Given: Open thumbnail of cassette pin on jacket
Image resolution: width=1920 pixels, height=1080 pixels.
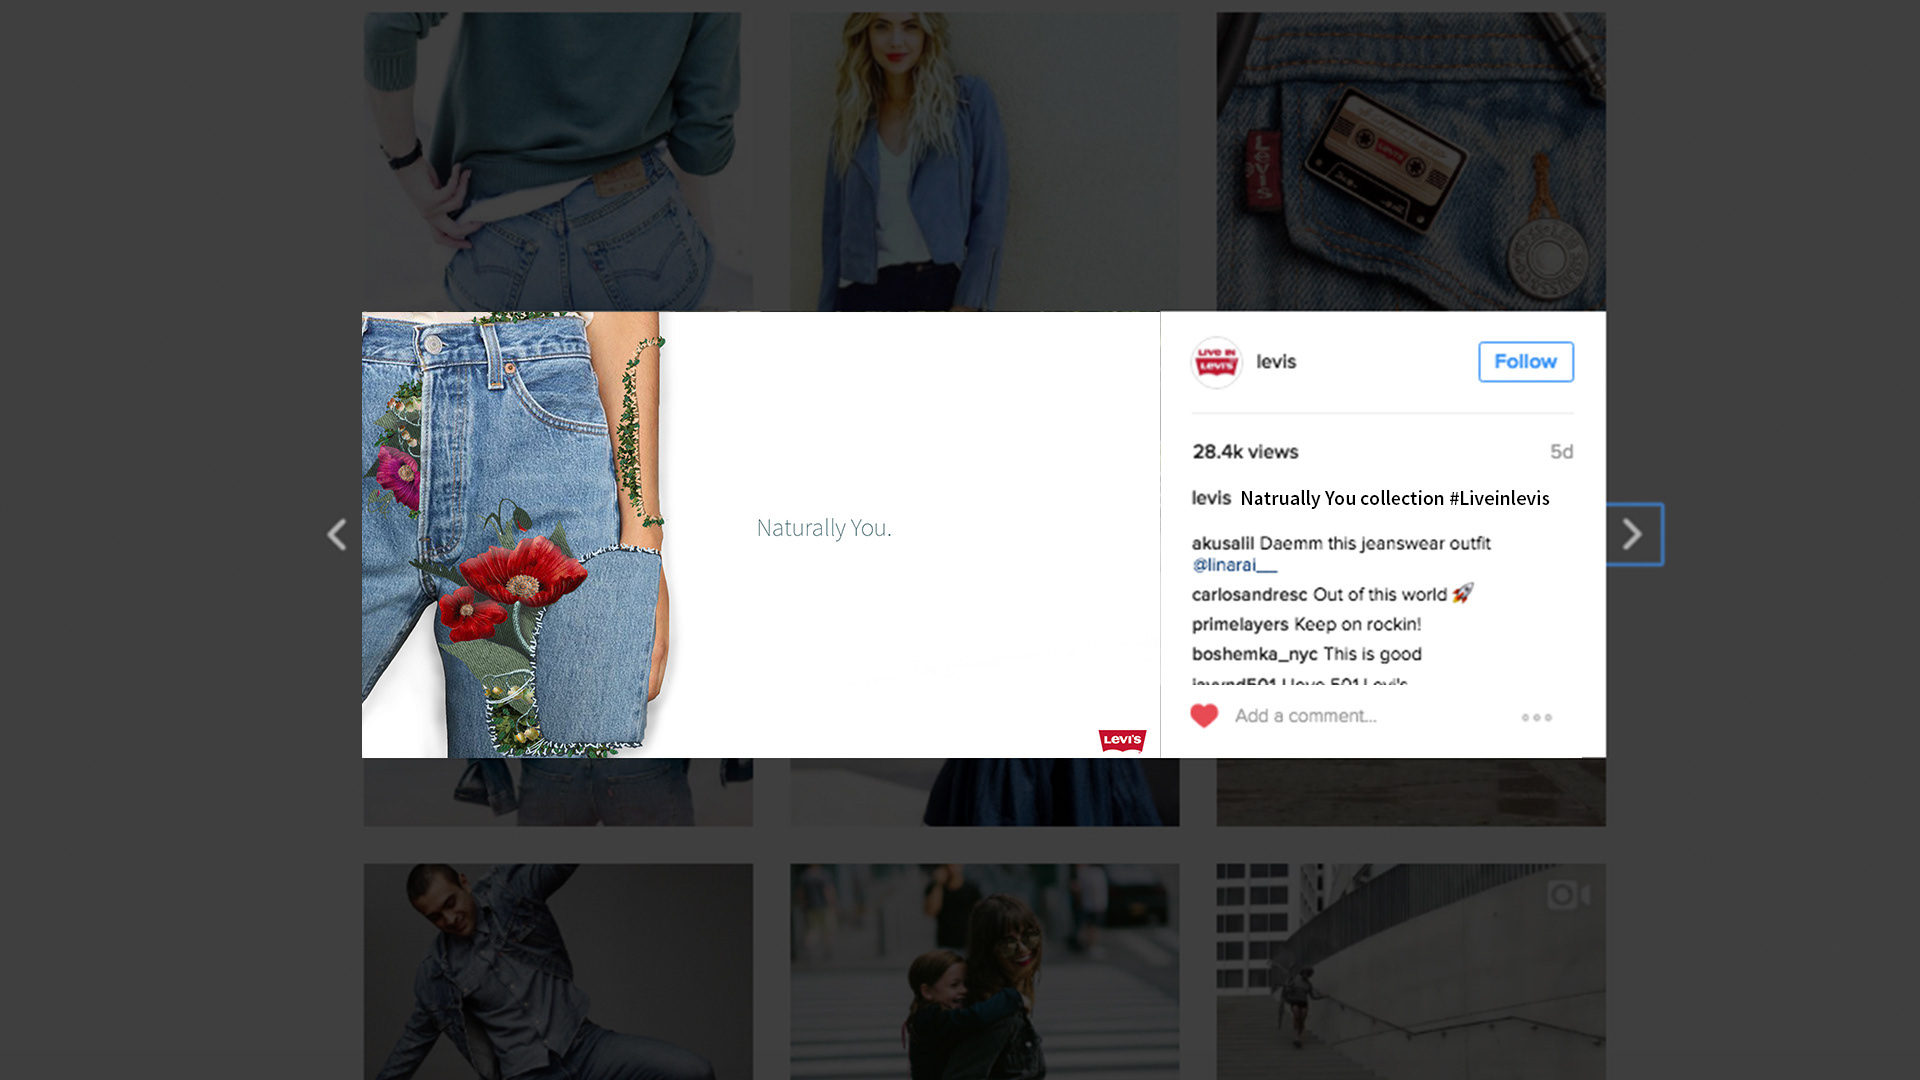Looking at the screenshot, I should click(1411, 161).
